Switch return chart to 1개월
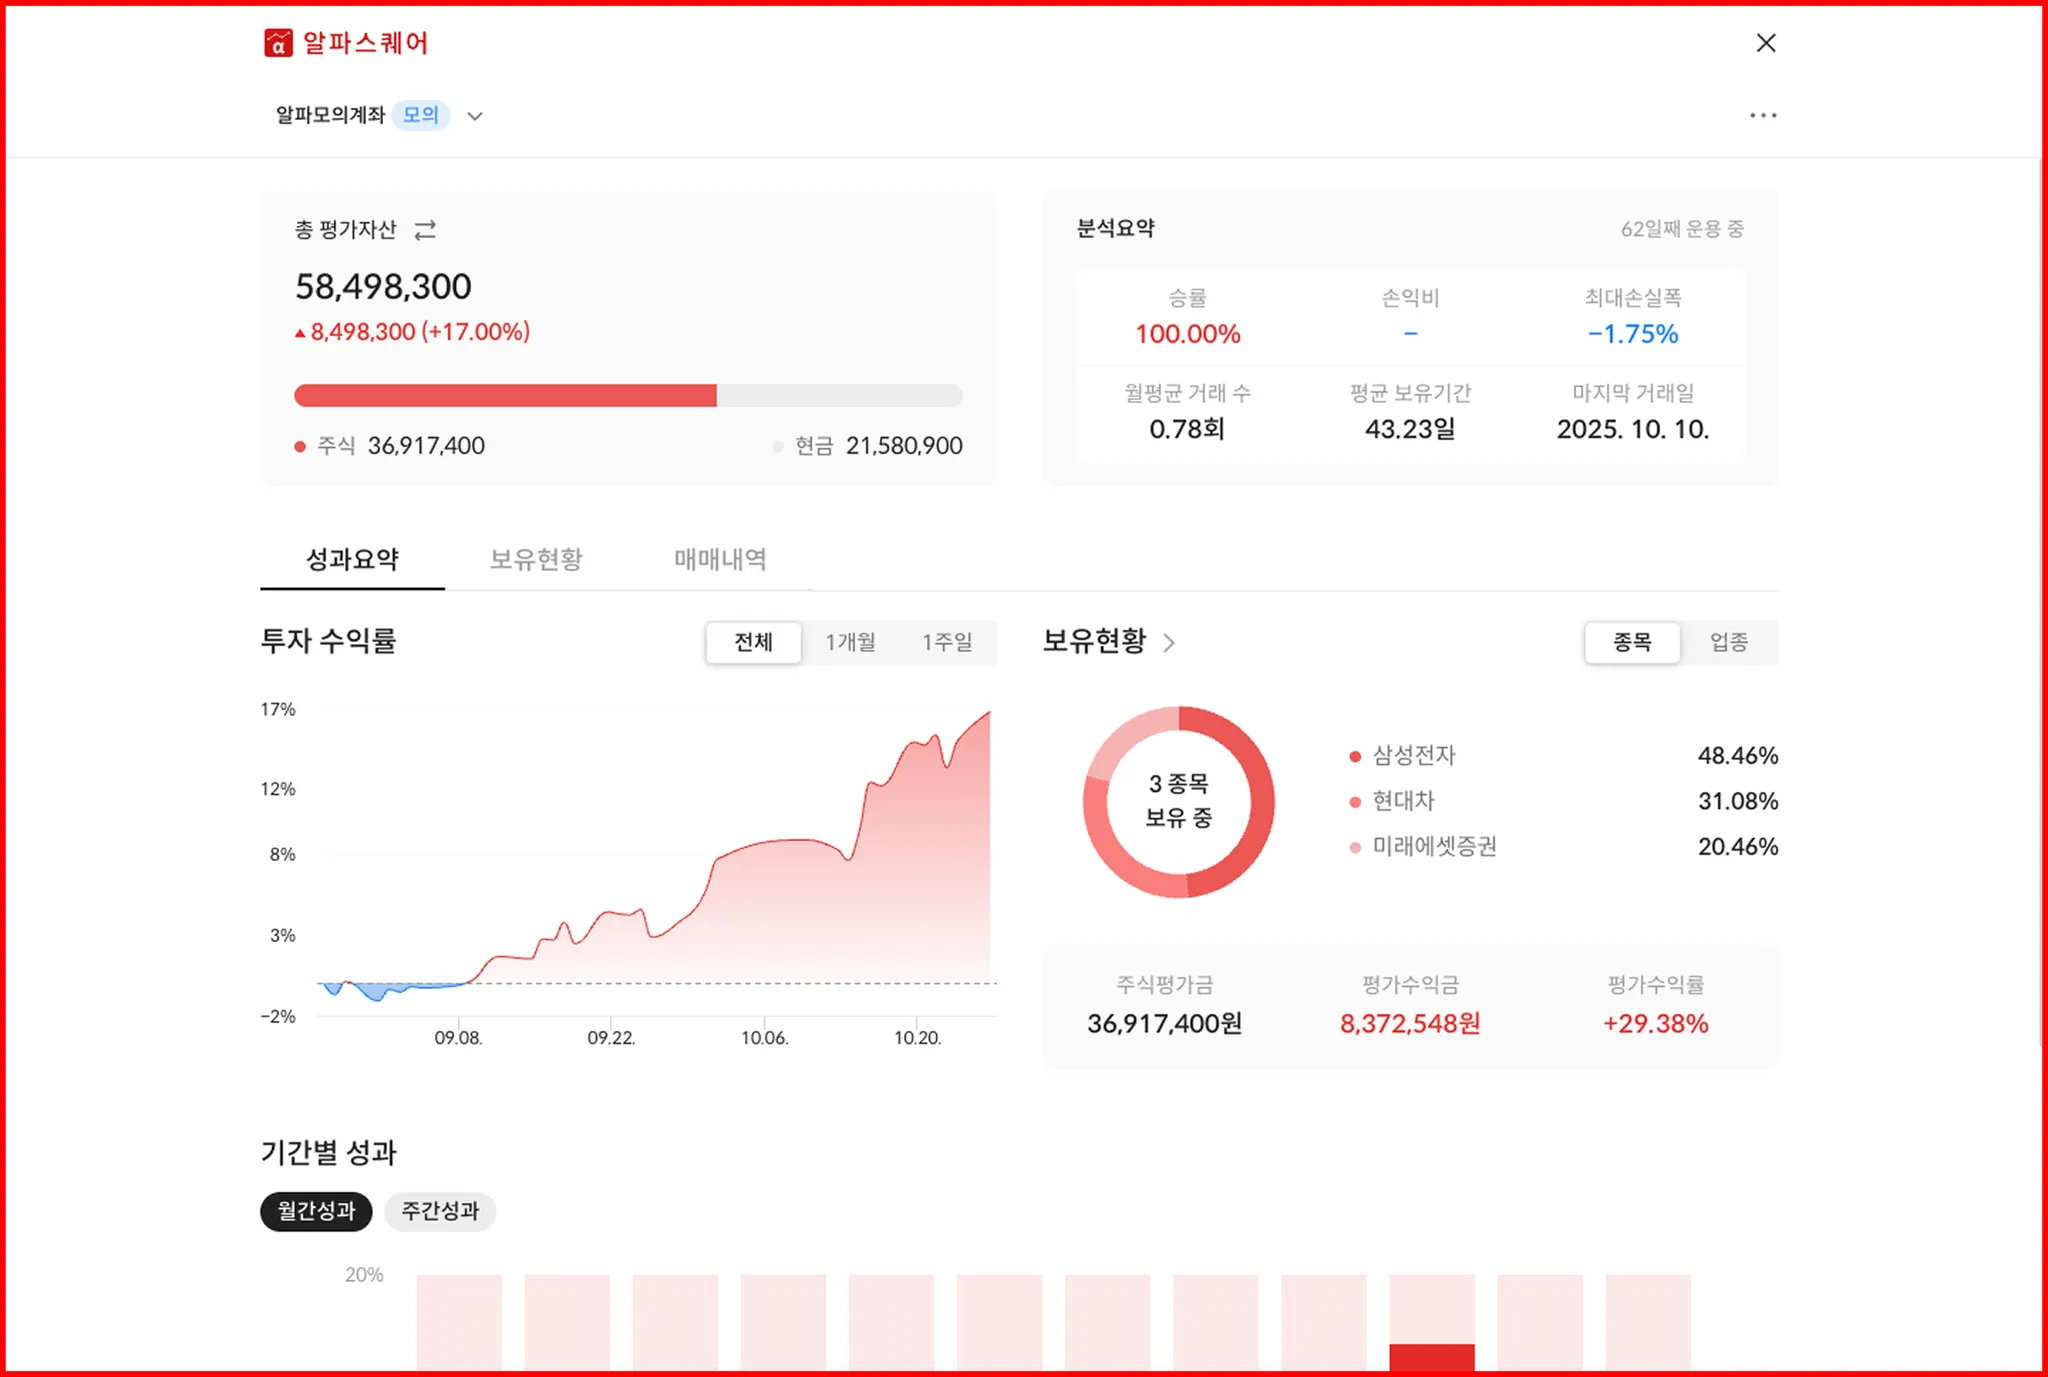This screenshot has height=1377, width=2048. [x=850, y=642]
